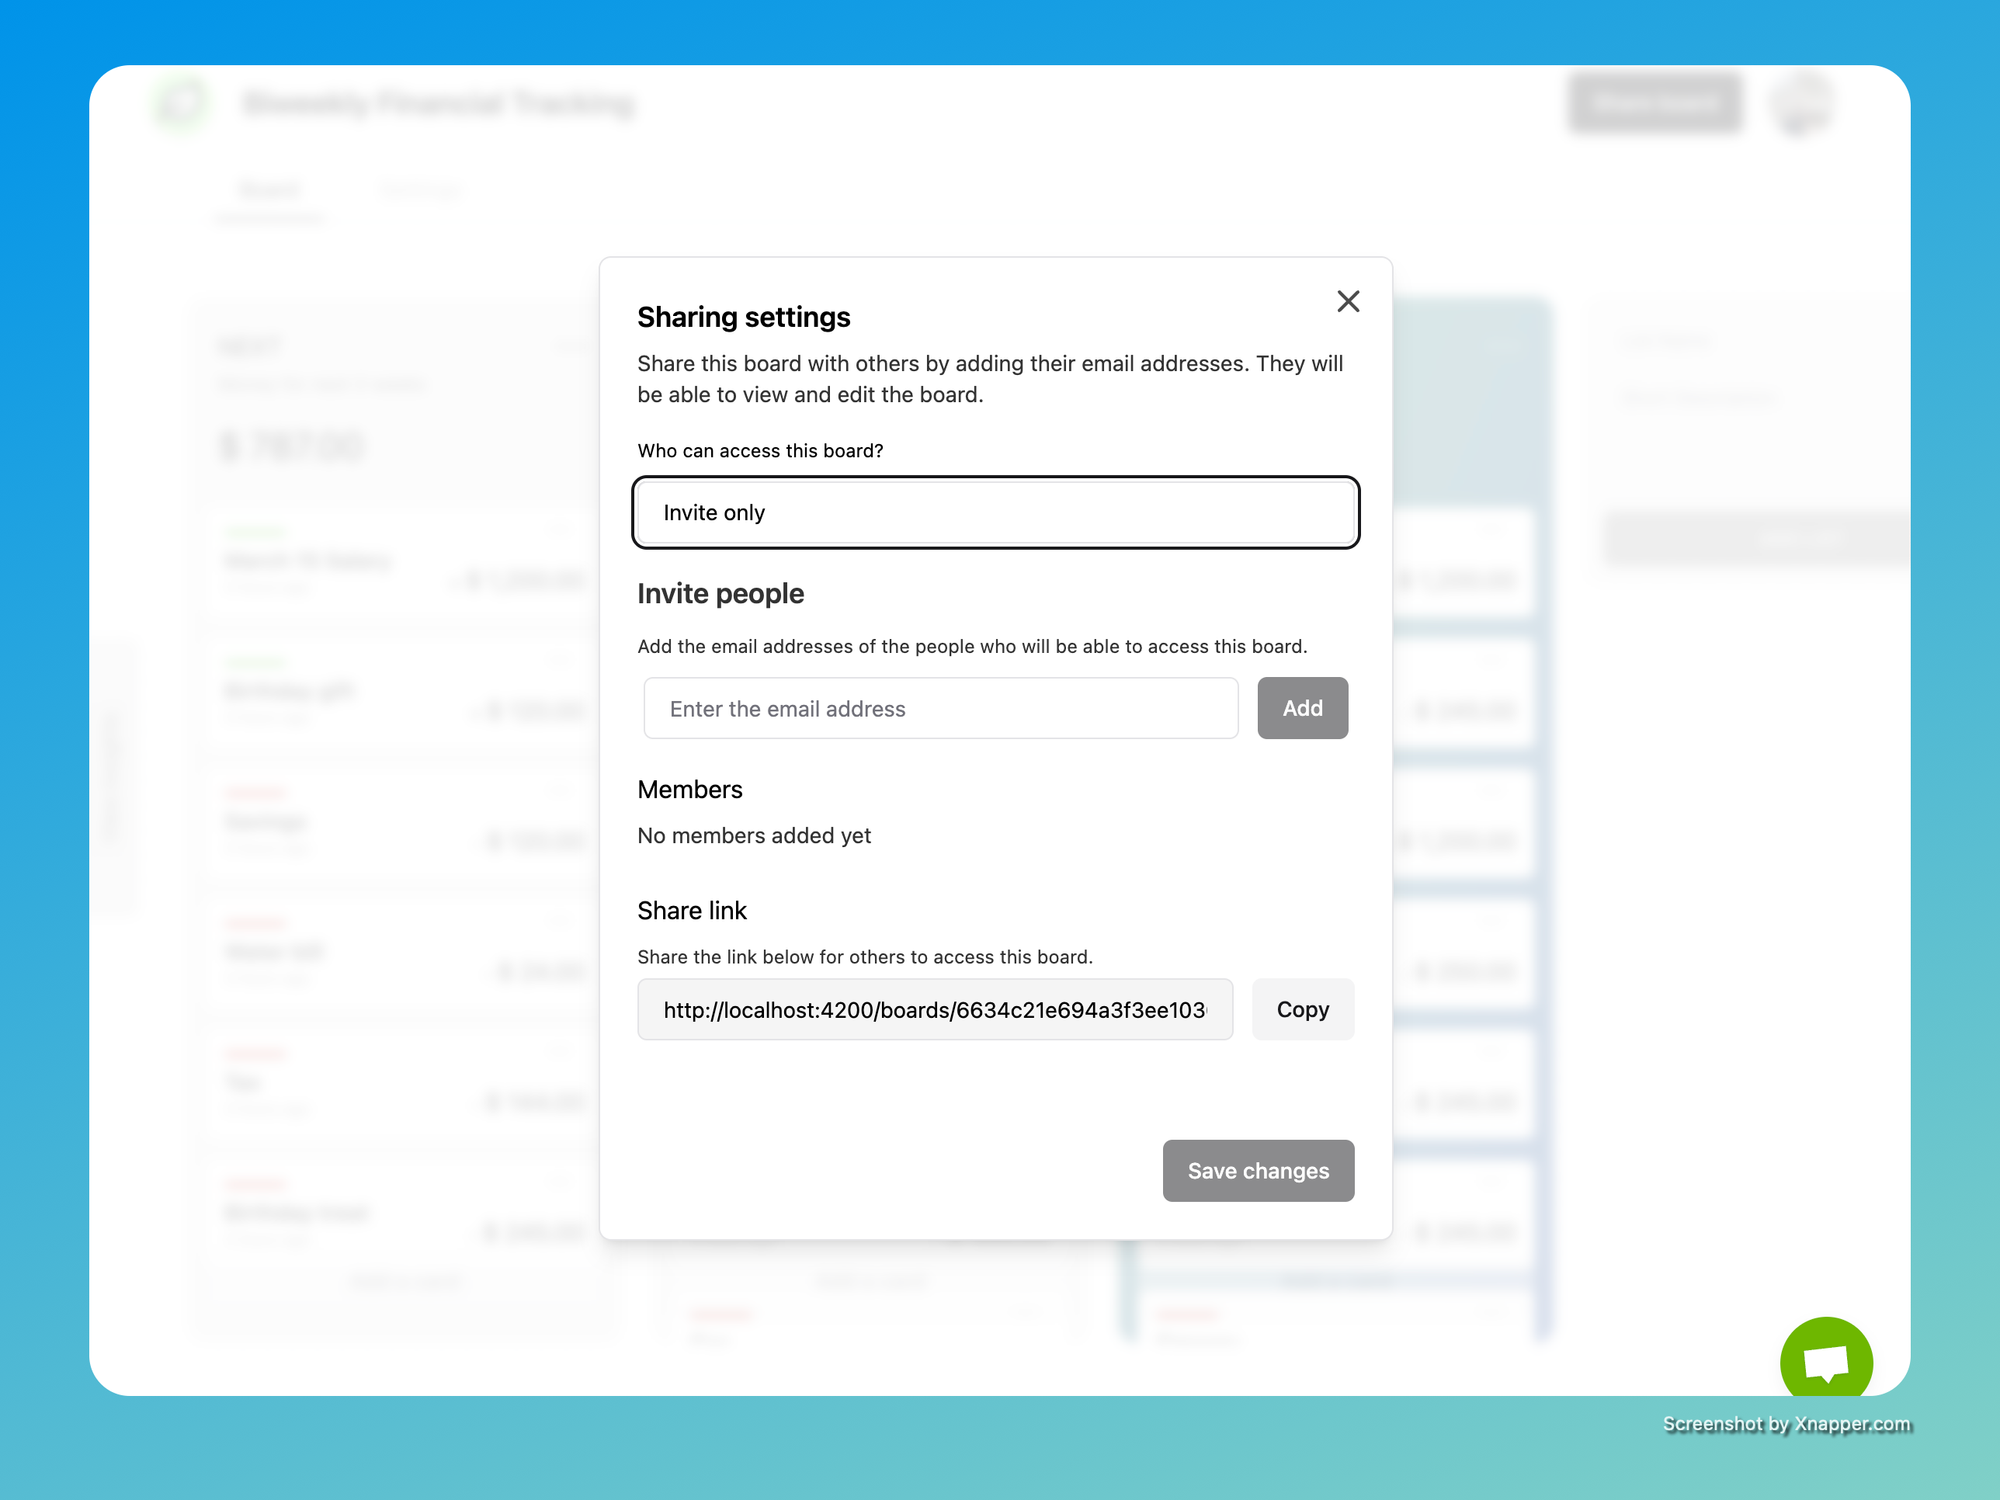2000x1500 pixels.
Task: Switch to the blurred Board tab
Action: pyautogui.click(x=269, y=191)
